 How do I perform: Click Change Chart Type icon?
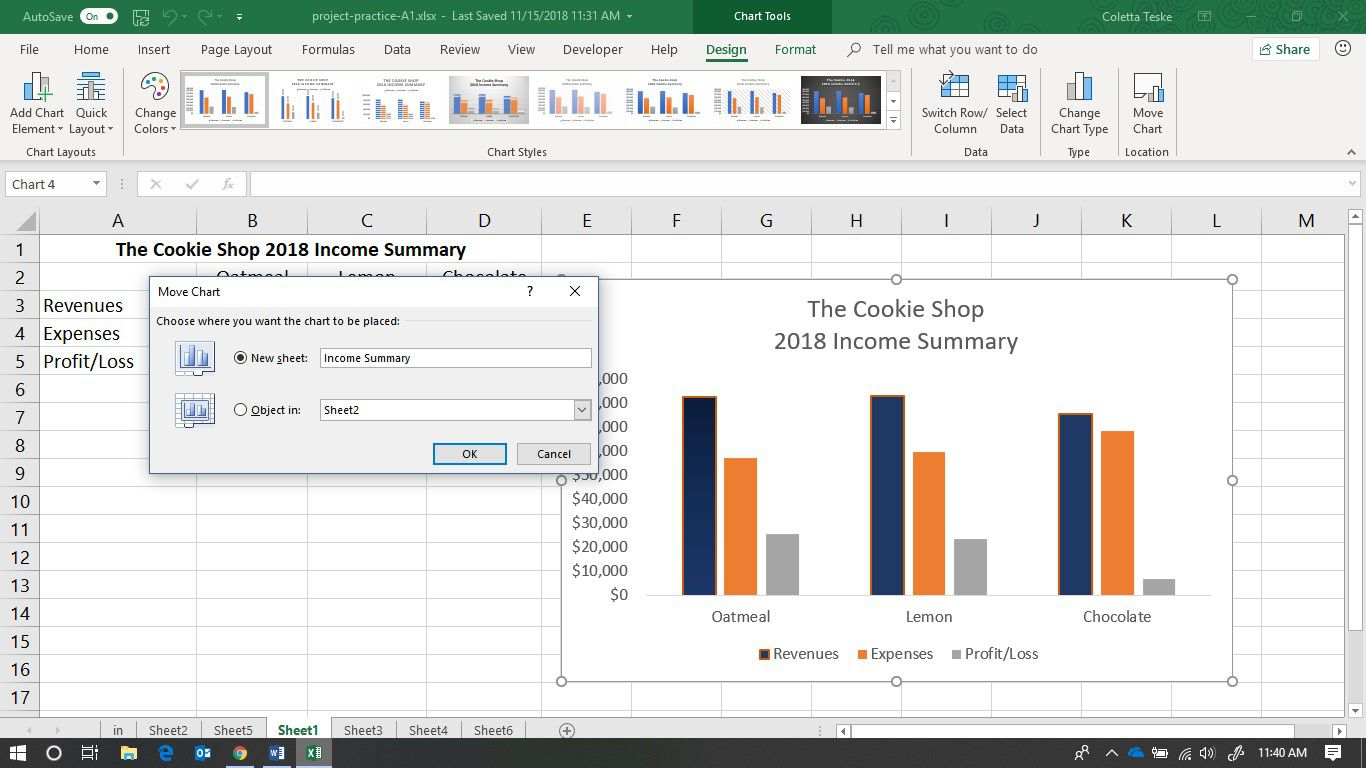[x=1079, y=104]
